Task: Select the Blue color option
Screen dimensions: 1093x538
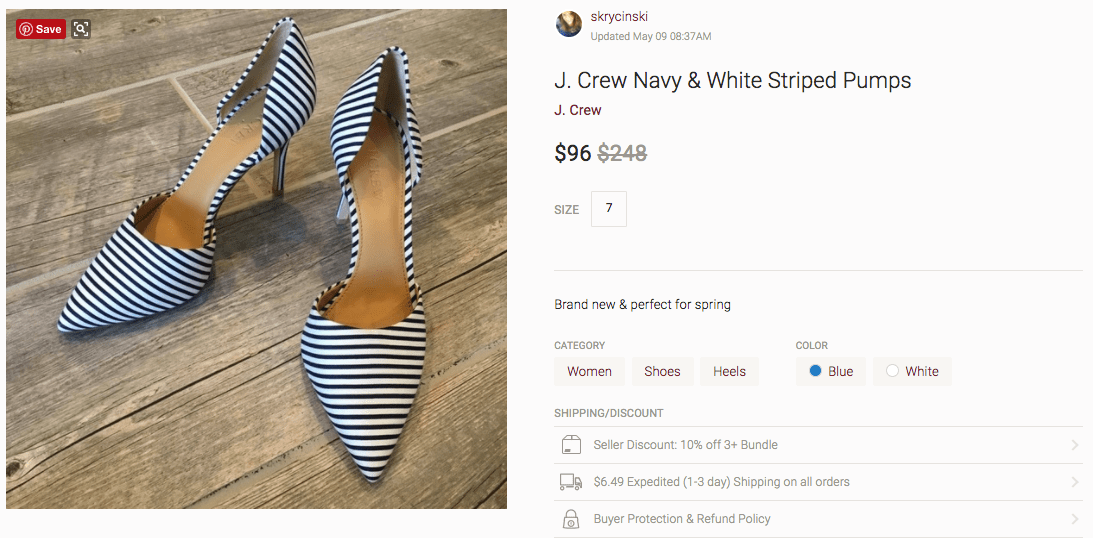Action: click(x=831, y=371)
